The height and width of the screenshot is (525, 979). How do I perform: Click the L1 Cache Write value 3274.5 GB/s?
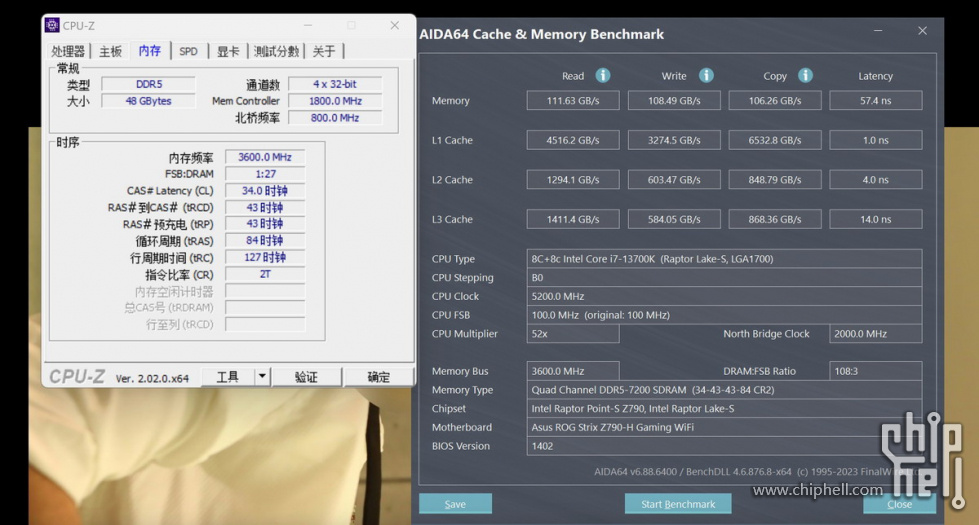coord(674,140)
